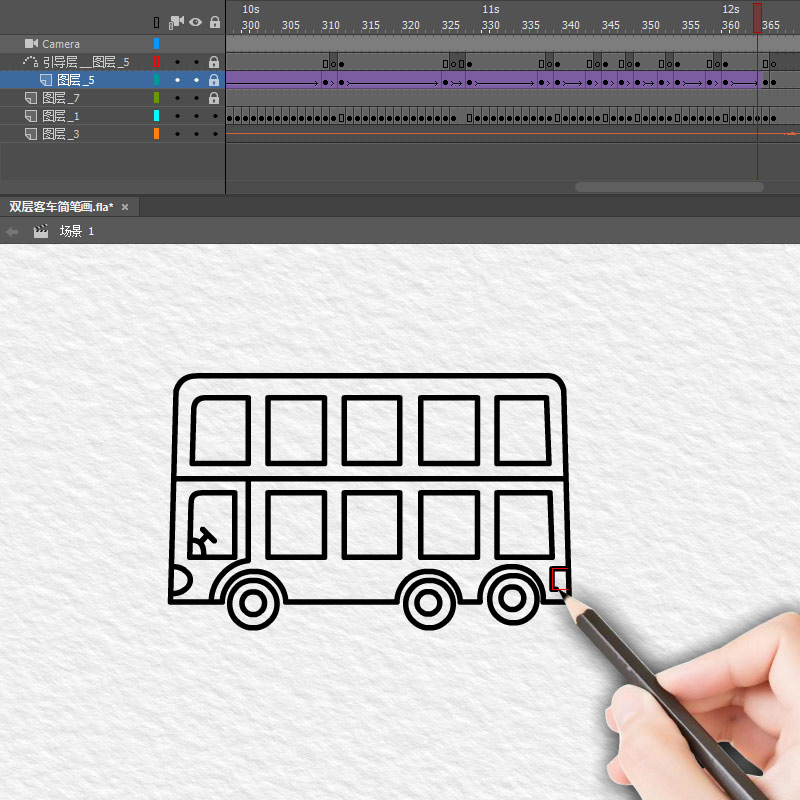The width and height of the screenshot is (800, 800).
Task: Click the layer icon of 图层_7
Action: [x=31, y=98]
